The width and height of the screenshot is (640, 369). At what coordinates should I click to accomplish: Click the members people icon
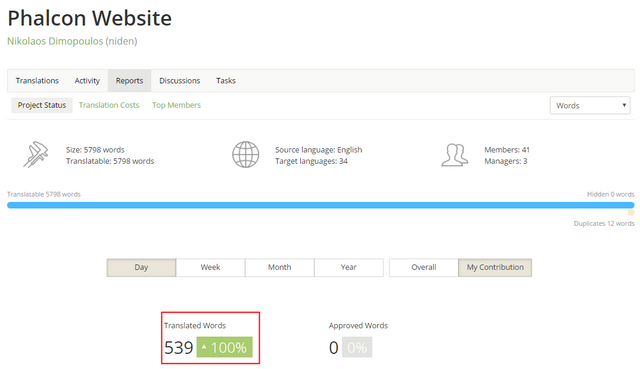[x=455, y=155]
